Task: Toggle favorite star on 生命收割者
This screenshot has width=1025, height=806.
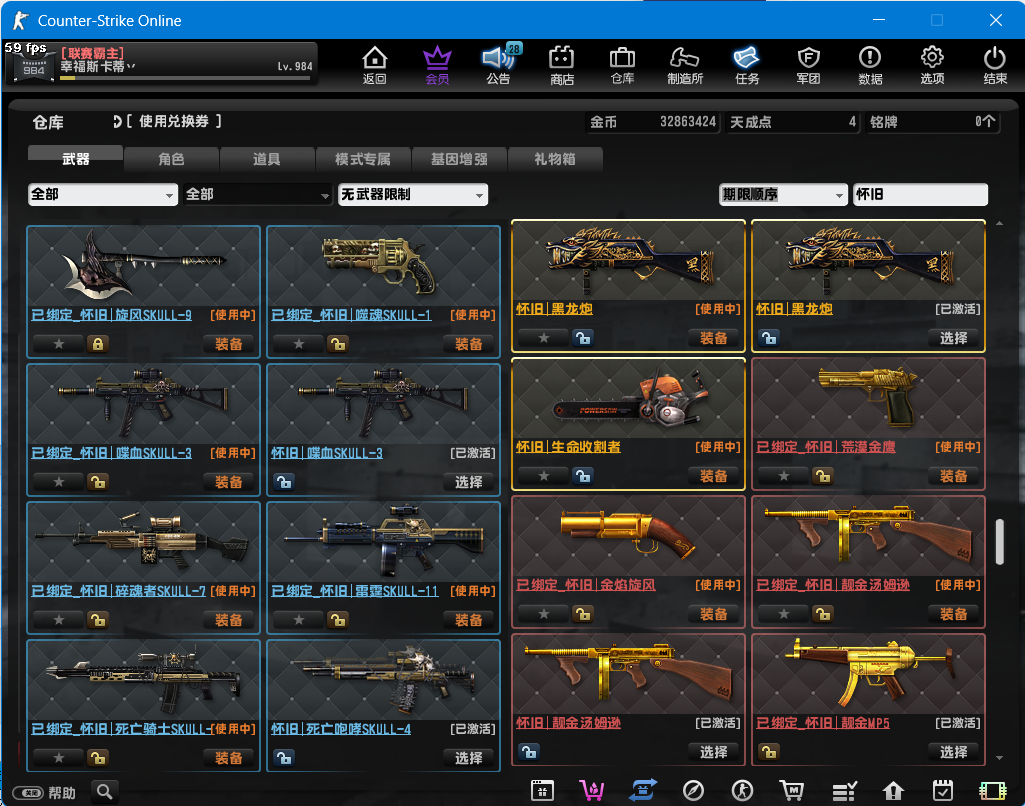Action: click(x=543, y=476)
